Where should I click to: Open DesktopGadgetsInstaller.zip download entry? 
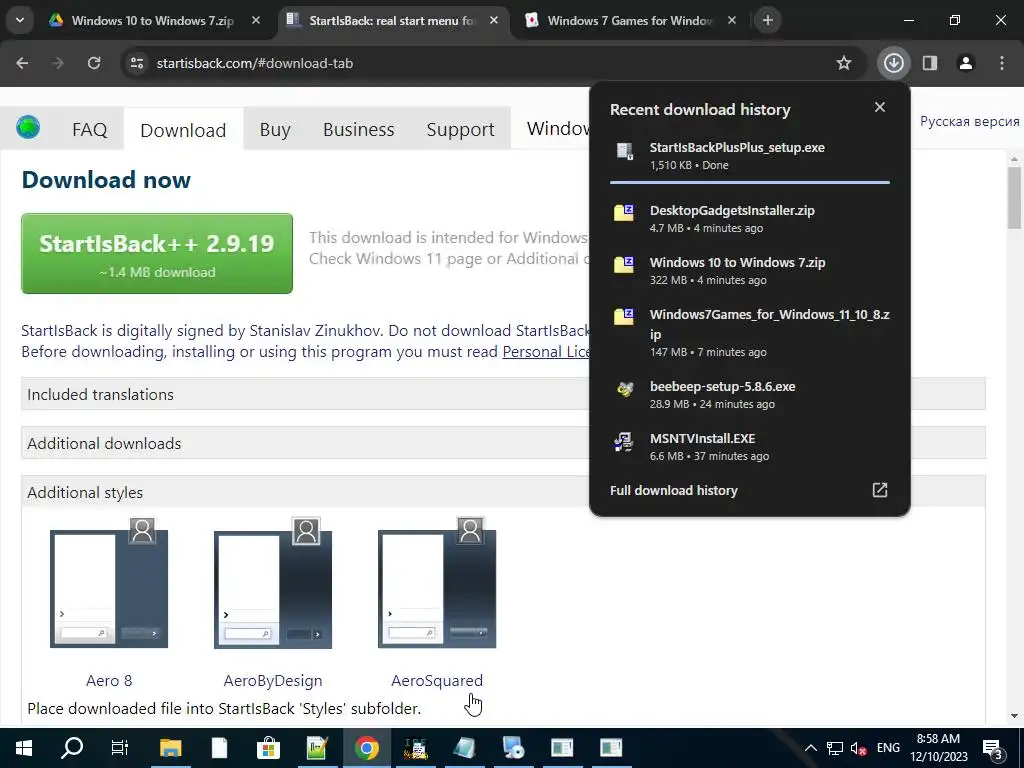[750, 219]
